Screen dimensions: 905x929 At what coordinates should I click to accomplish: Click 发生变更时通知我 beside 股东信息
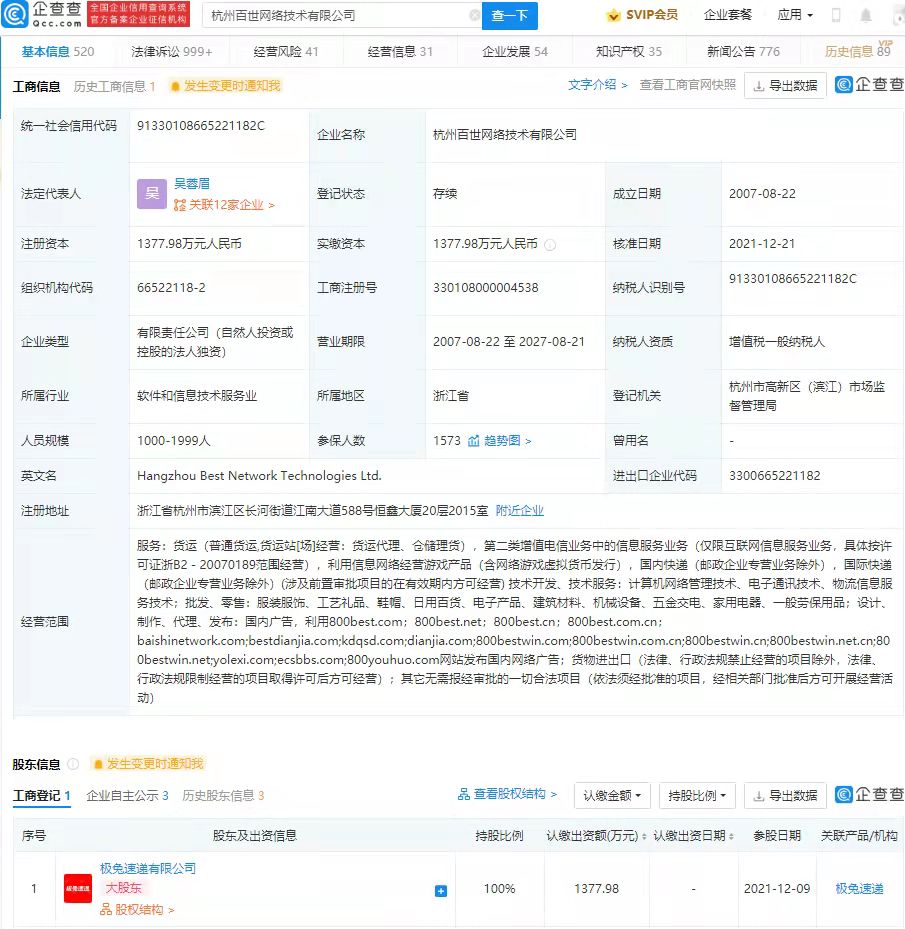[x=148, y=764]
